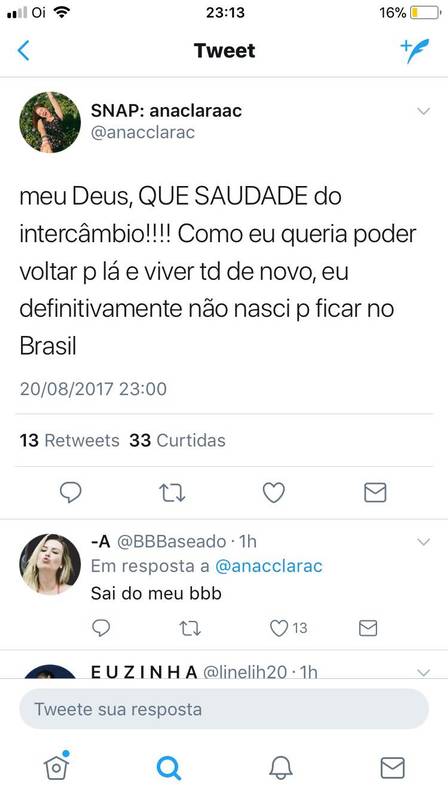
Task: Open the Notifications bell tab
Action: pyautogui.click(x=281, y=767)
